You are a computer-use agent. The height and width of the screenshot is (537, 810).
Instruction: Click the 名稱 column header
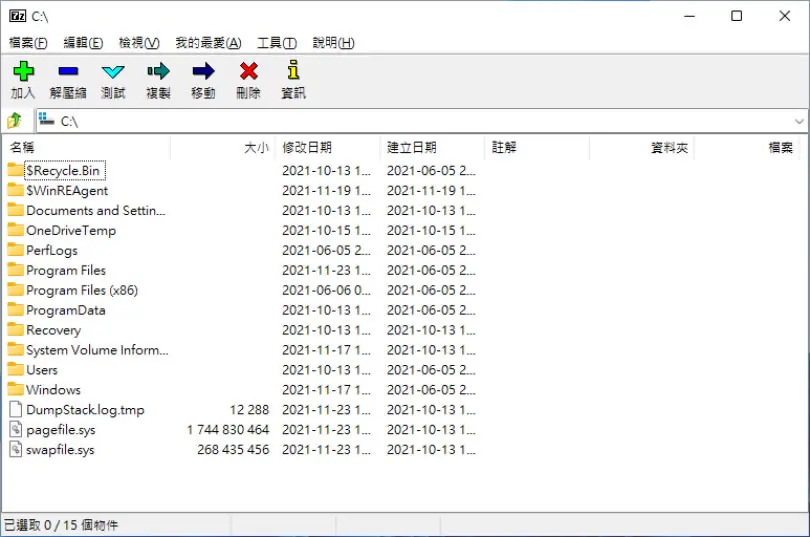(x=87, y=148)
